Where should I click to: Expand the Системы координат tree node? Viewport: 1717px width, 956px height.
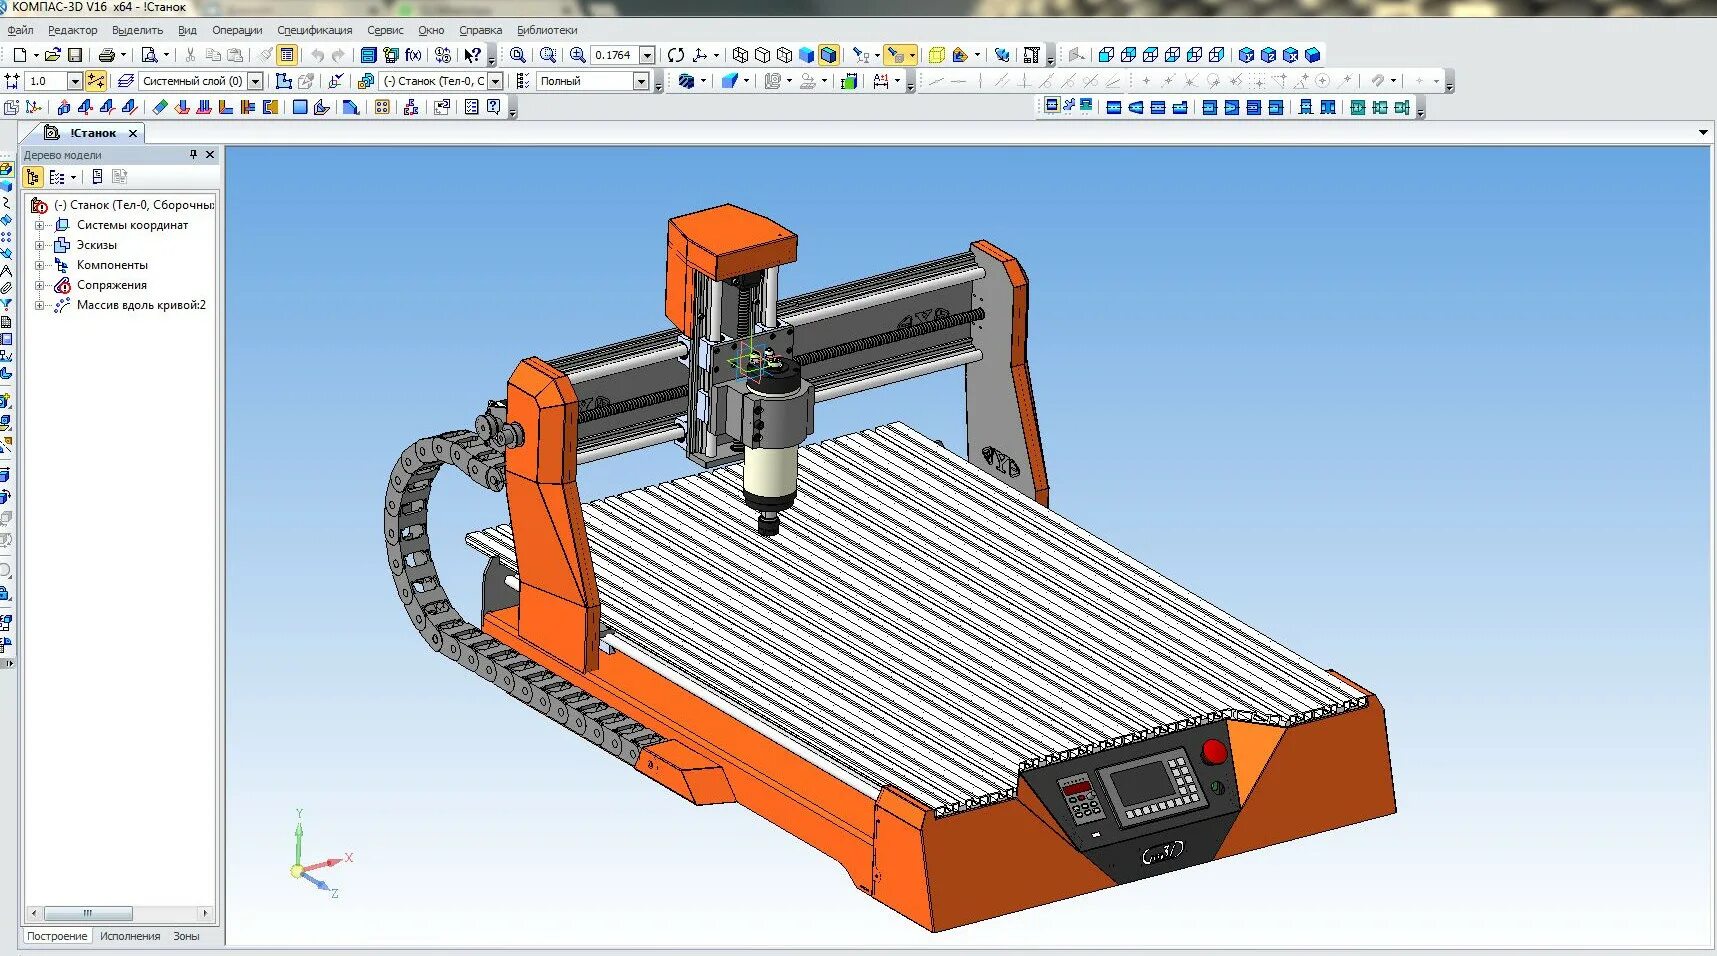tap(40, 225)
